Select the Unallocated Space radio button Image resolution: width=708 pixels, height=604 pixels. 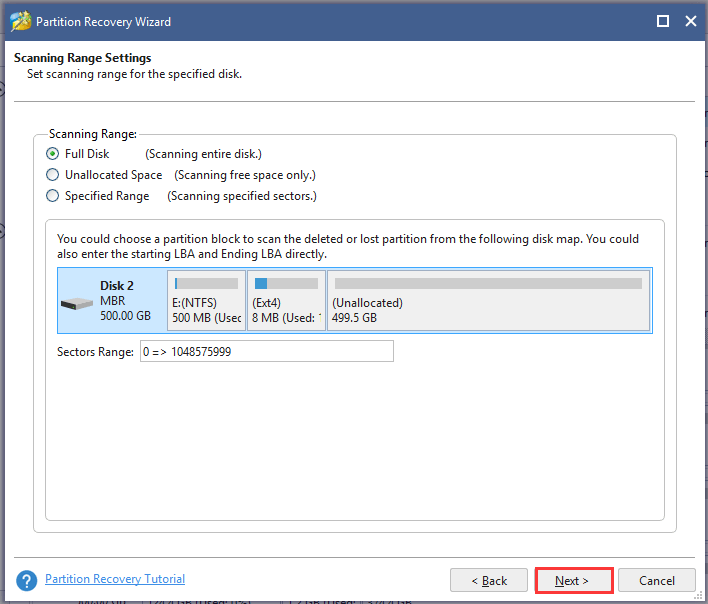pyautogui.click(x=52, y=175)
